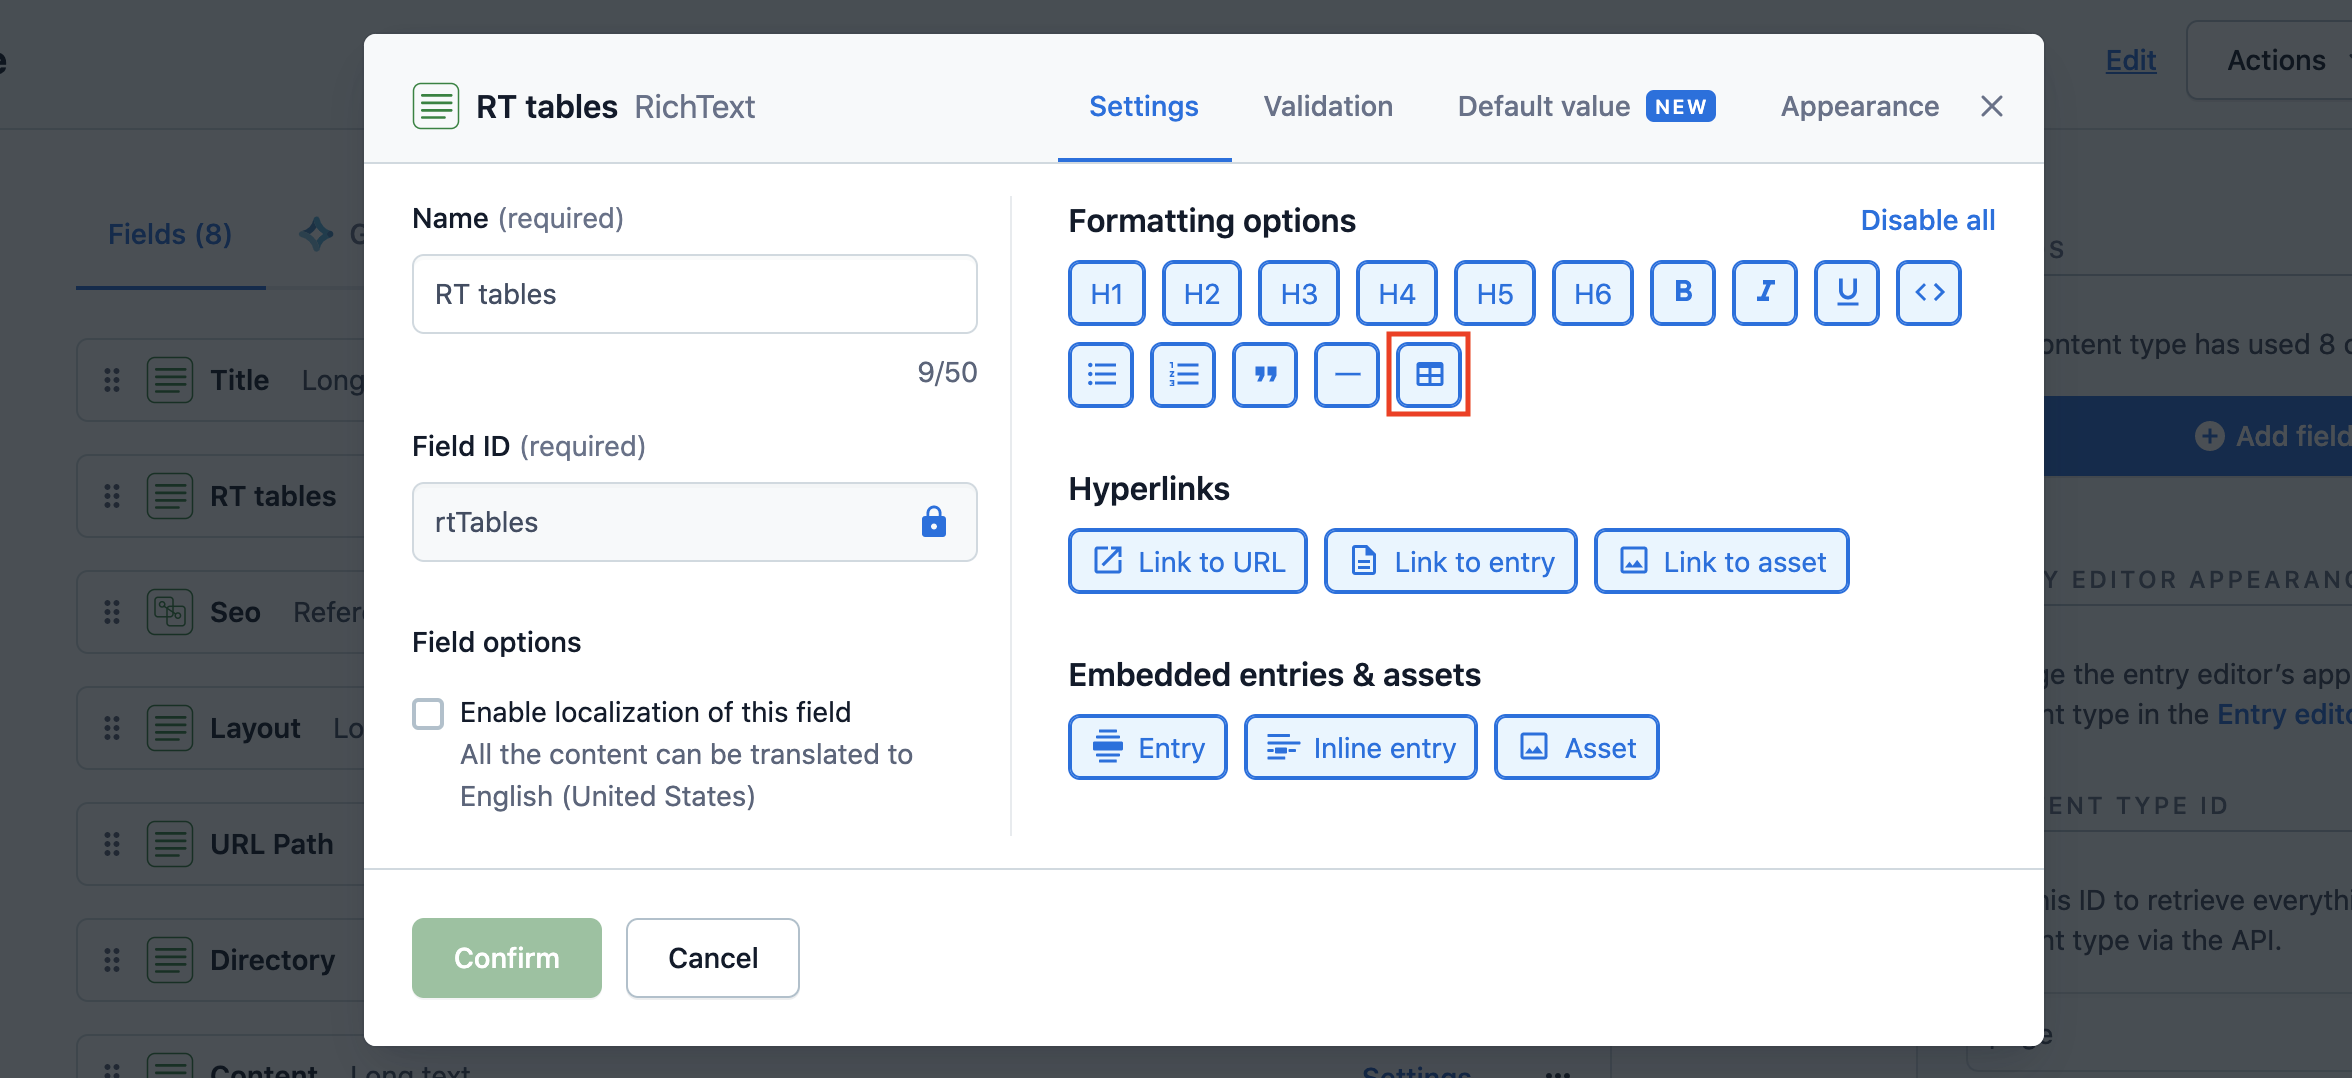Click drag handle of Directory row
The height and width of the screenshot is (1078, 2352).
(x=112, y=960)
